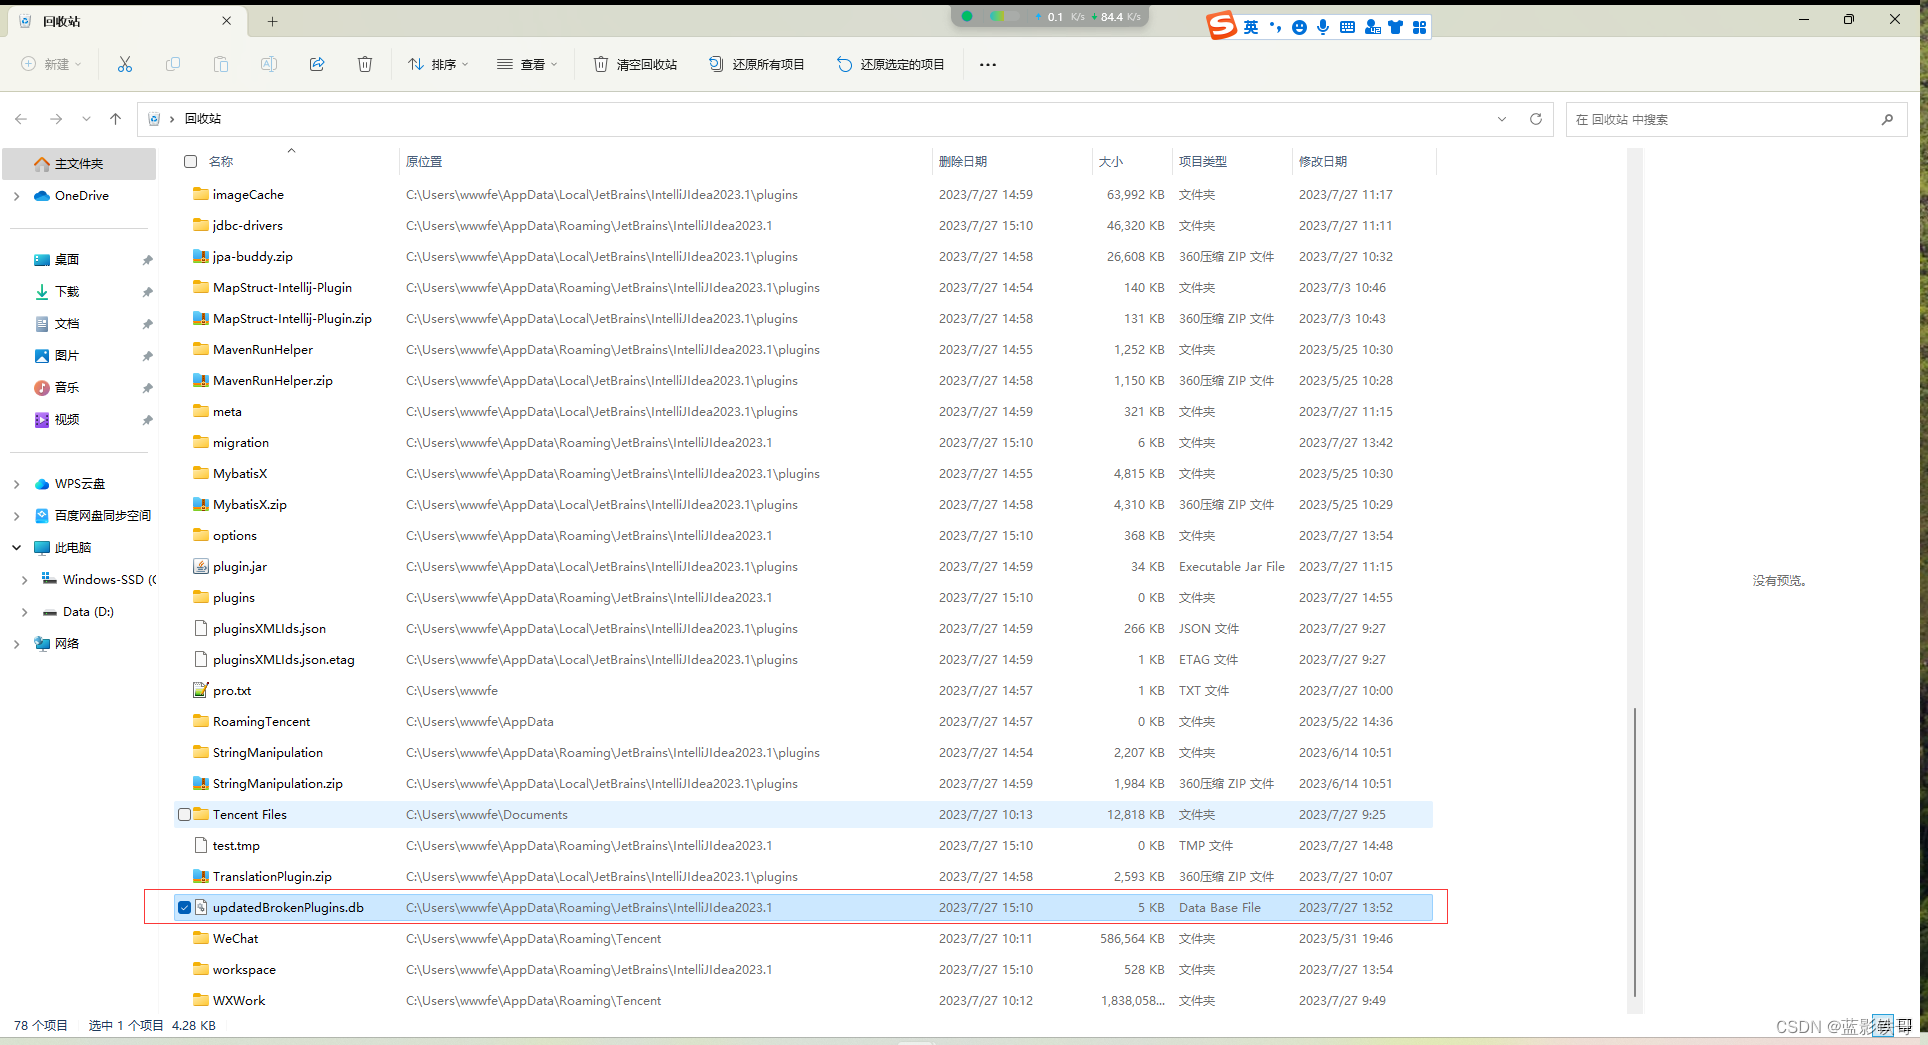Viewport: 1928px width, 1045px height.
Task: Expand the OneDrive tree node
Action: (x=16, y=196)
